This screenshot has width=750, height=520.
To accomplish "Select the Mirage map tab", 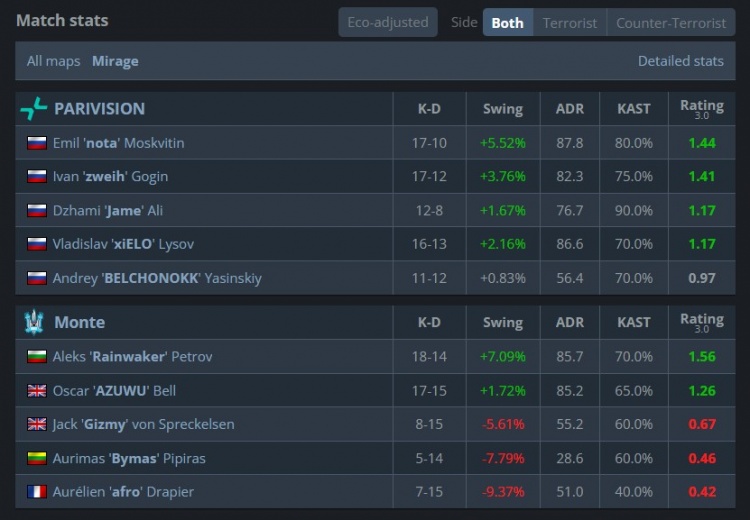I will pos(115,61).
